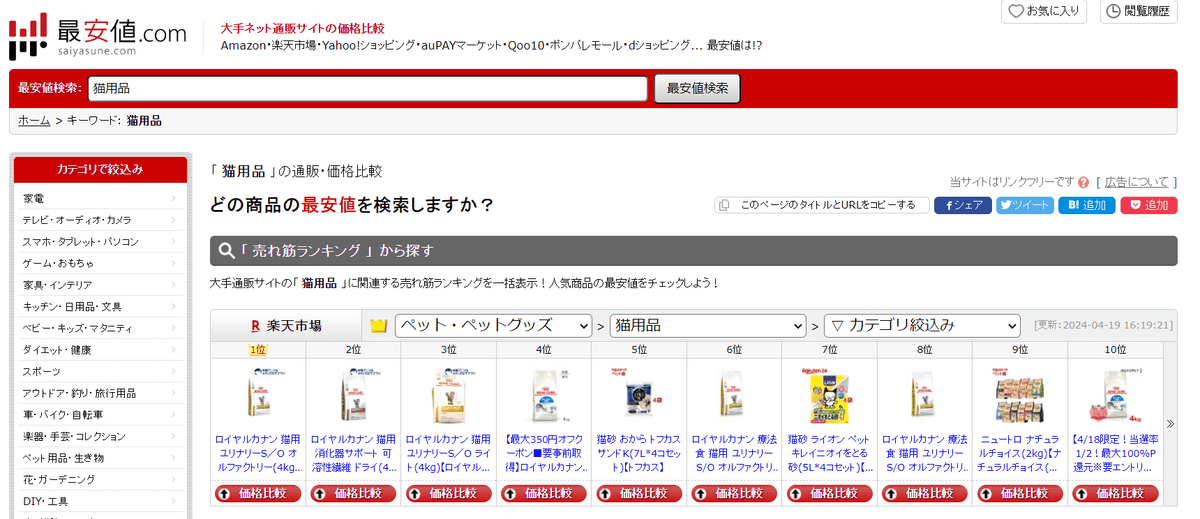The height and width of the screenshot is (519, 1200).
Task: Open 5位 猫砂 おからトフカス thumbnail
Action: (639, 394)
